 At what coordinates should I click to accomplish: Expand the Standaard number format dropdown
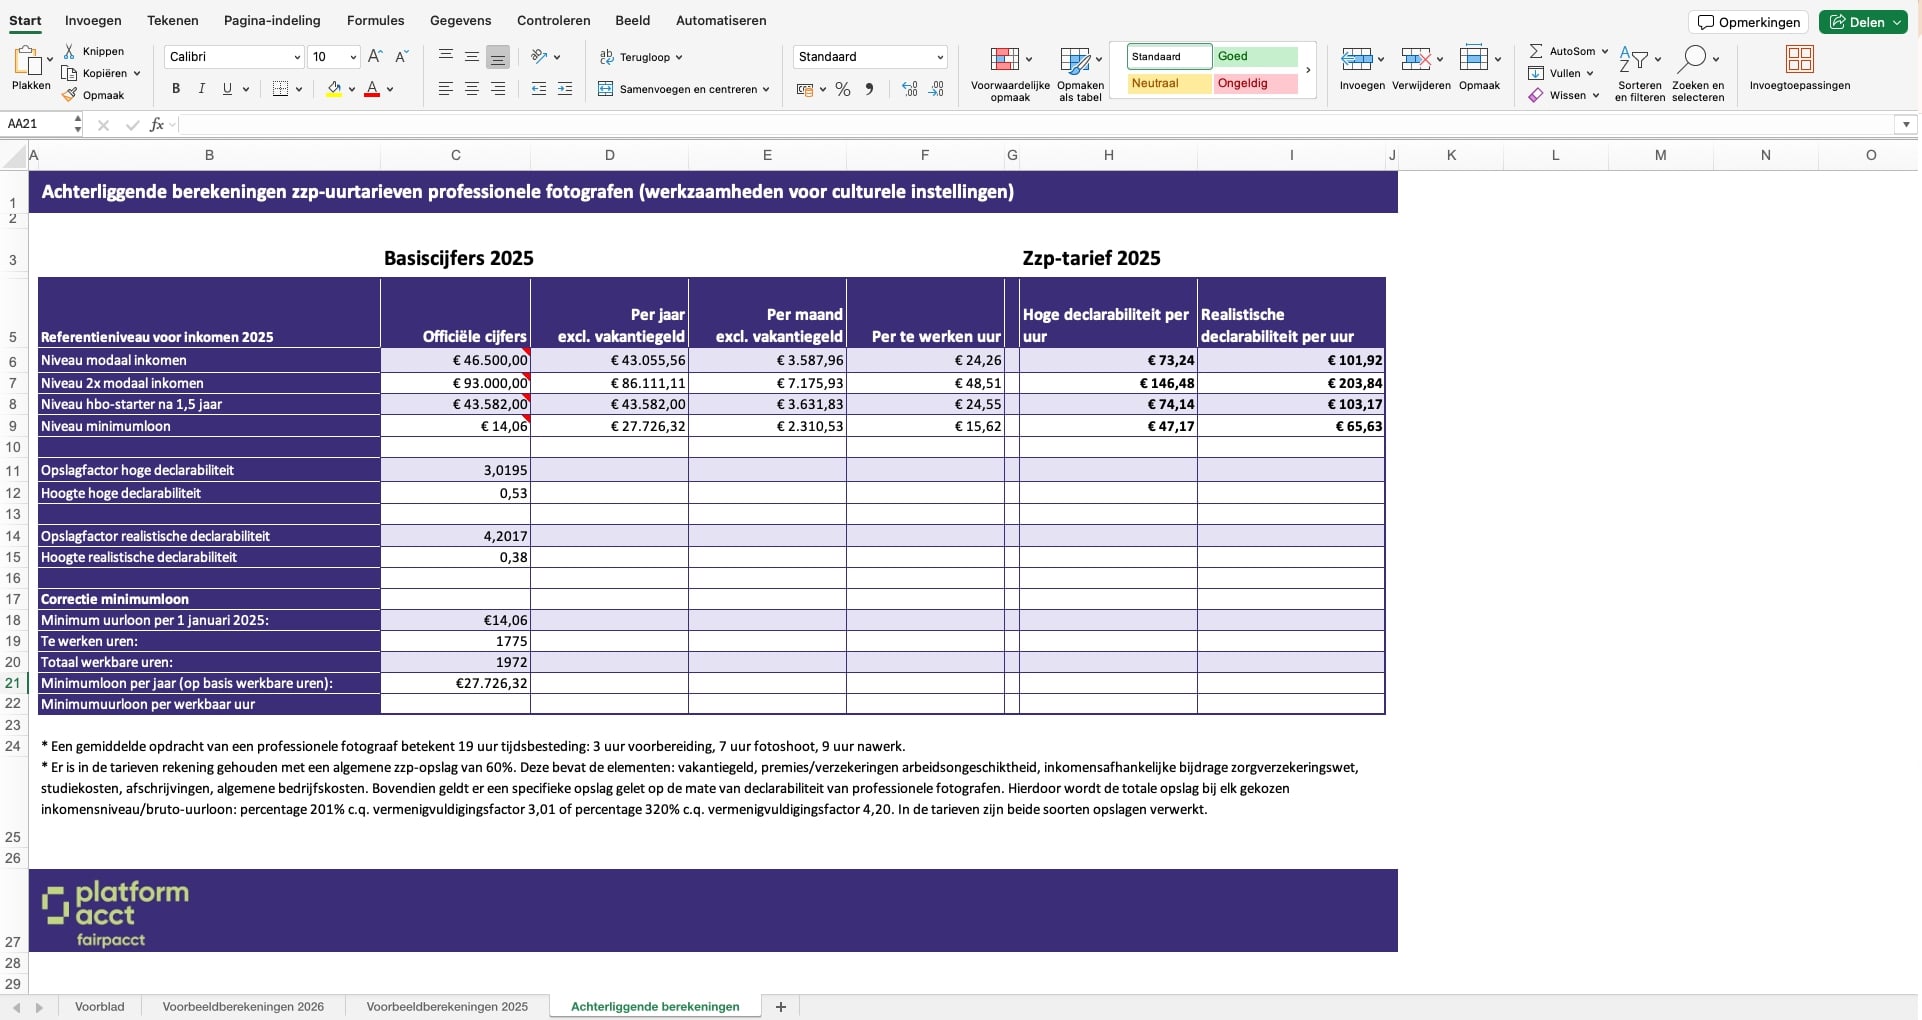tap(939, 57)
